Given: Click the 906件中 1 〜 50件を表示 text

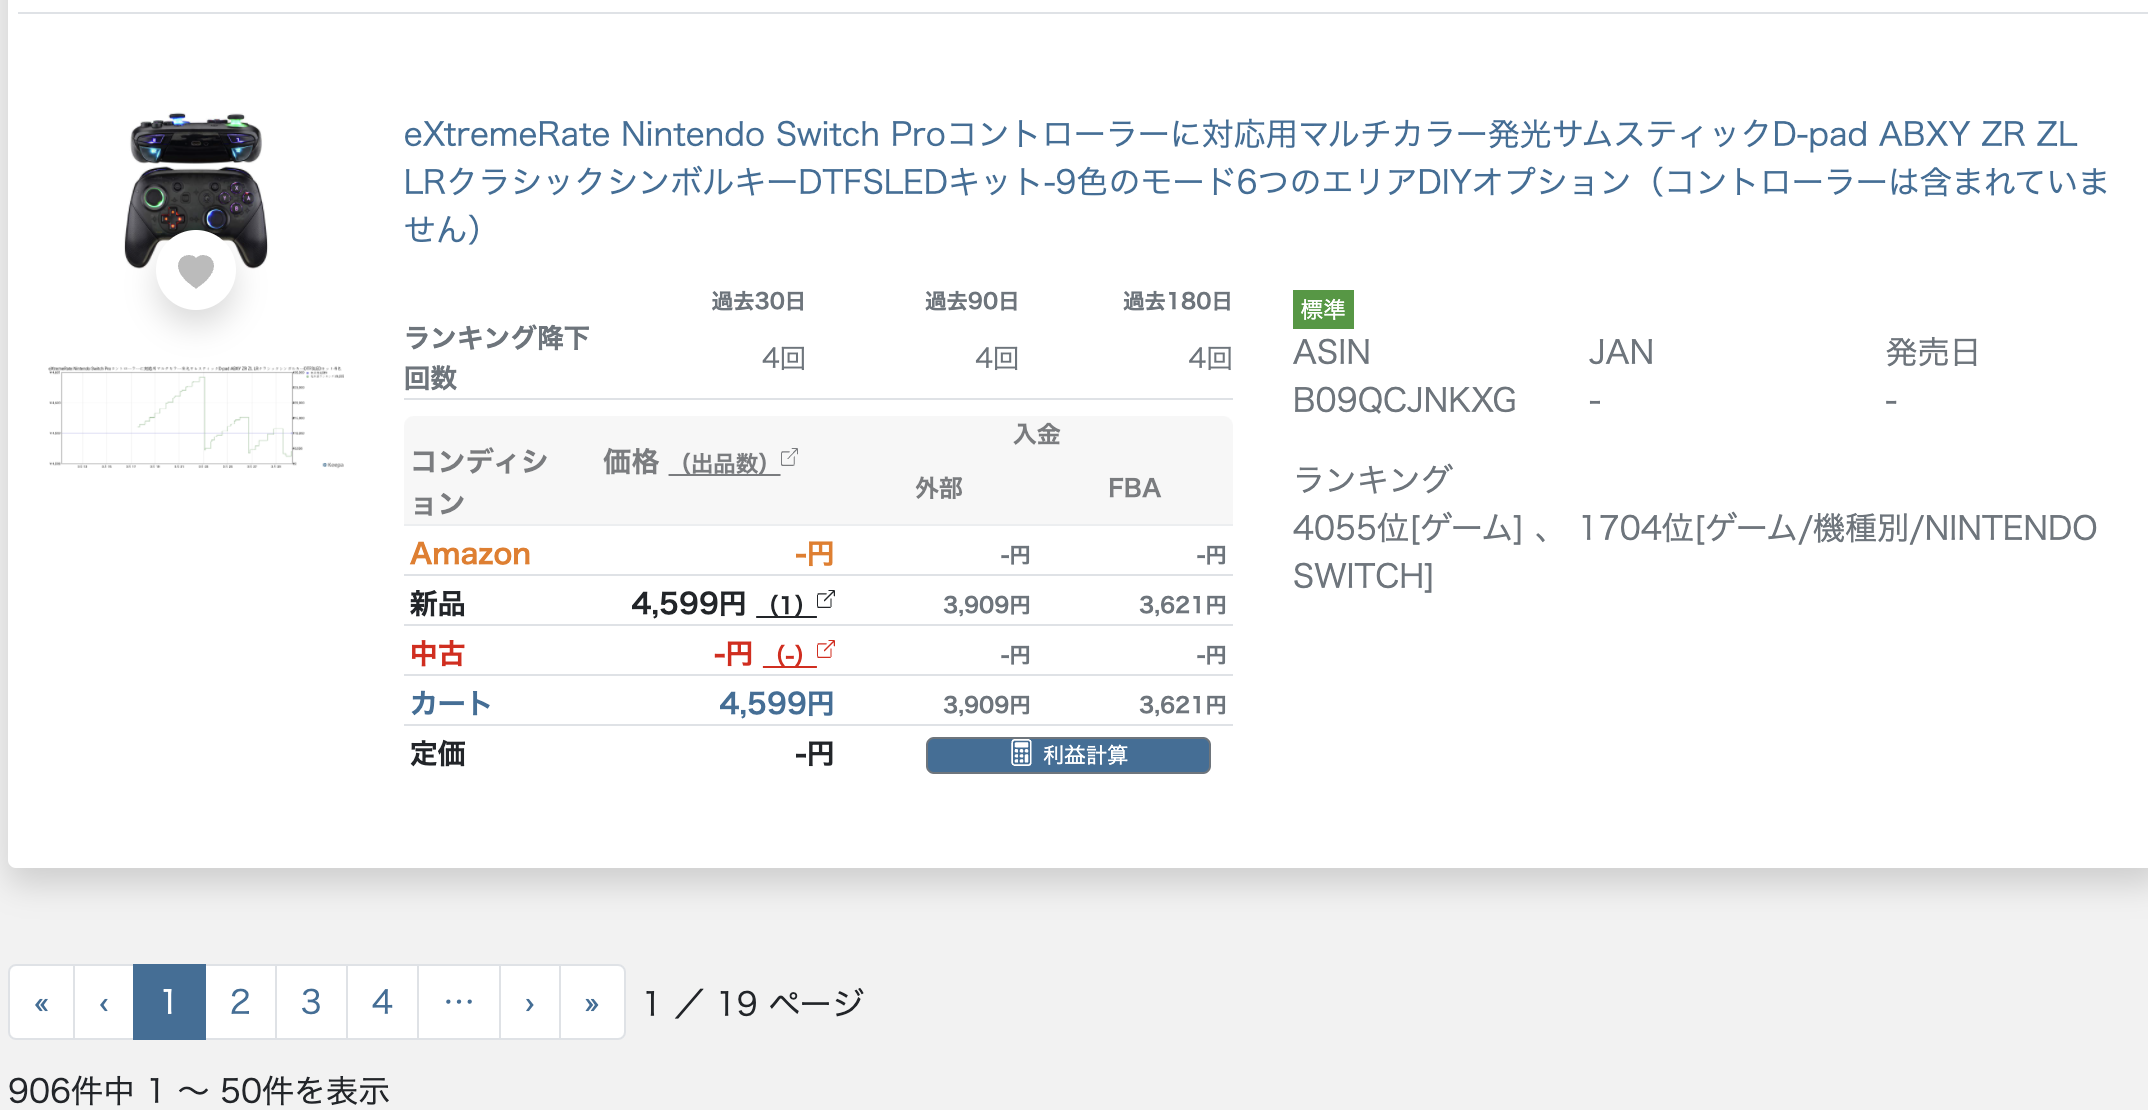Looking at the screenshot, I should (x=198, y=1091).
